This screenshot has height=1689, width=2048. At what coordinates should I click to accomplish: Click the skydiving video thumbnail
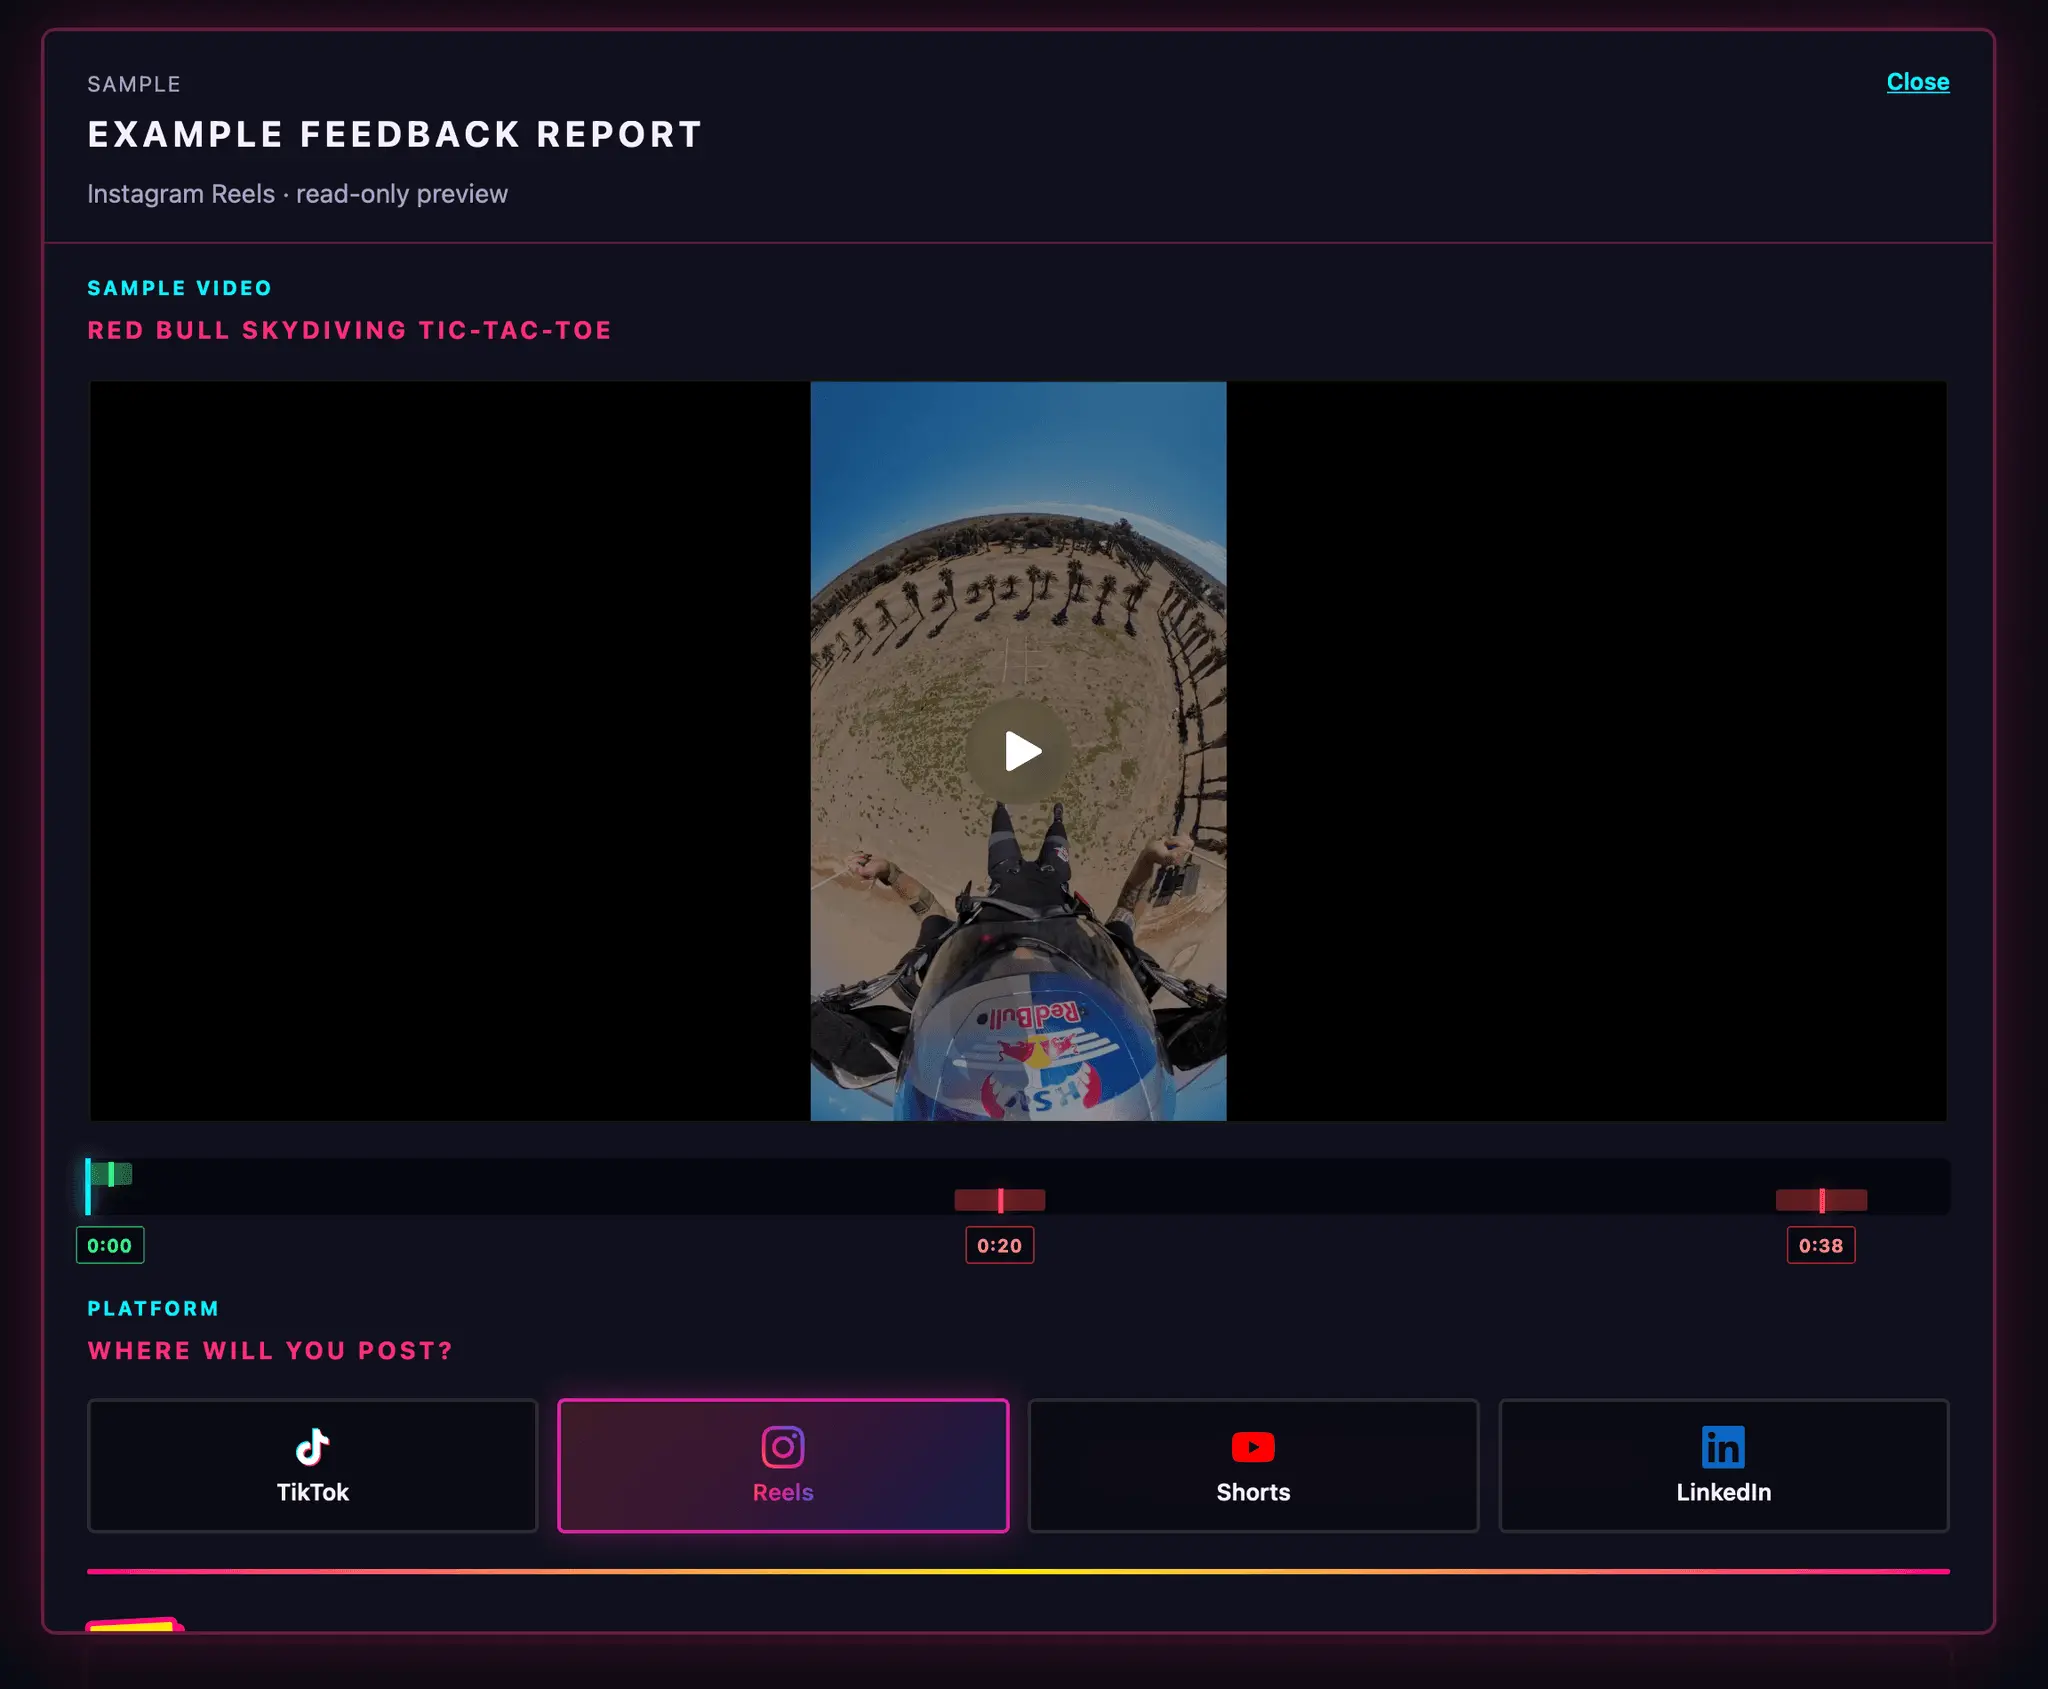(x=1018, y=751)
